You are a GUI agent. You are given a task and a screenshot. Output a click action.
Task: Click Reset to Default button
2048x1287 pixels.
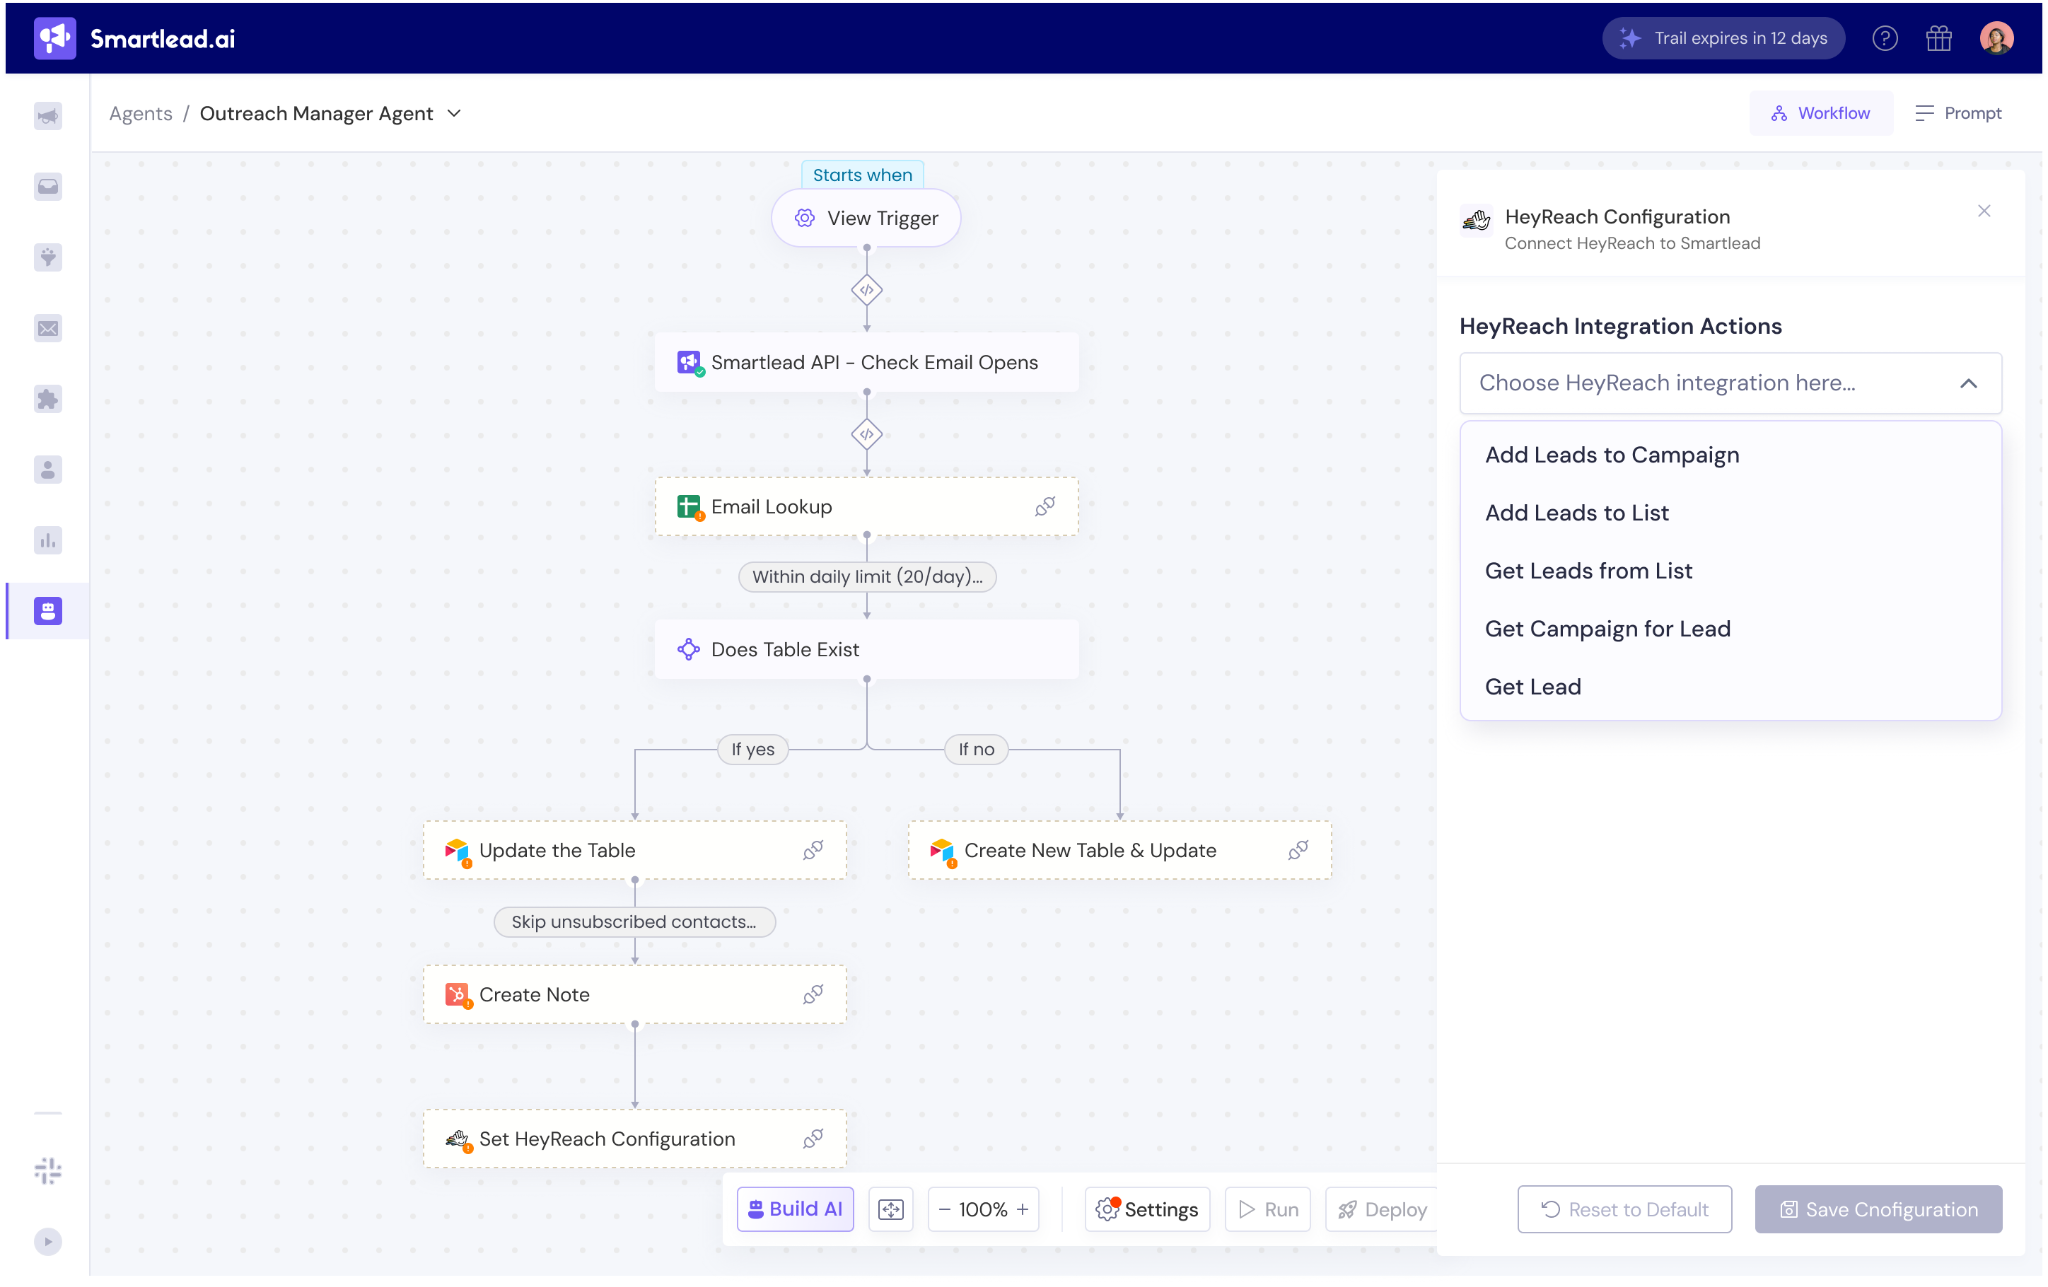click(x=1624, y=1209)
